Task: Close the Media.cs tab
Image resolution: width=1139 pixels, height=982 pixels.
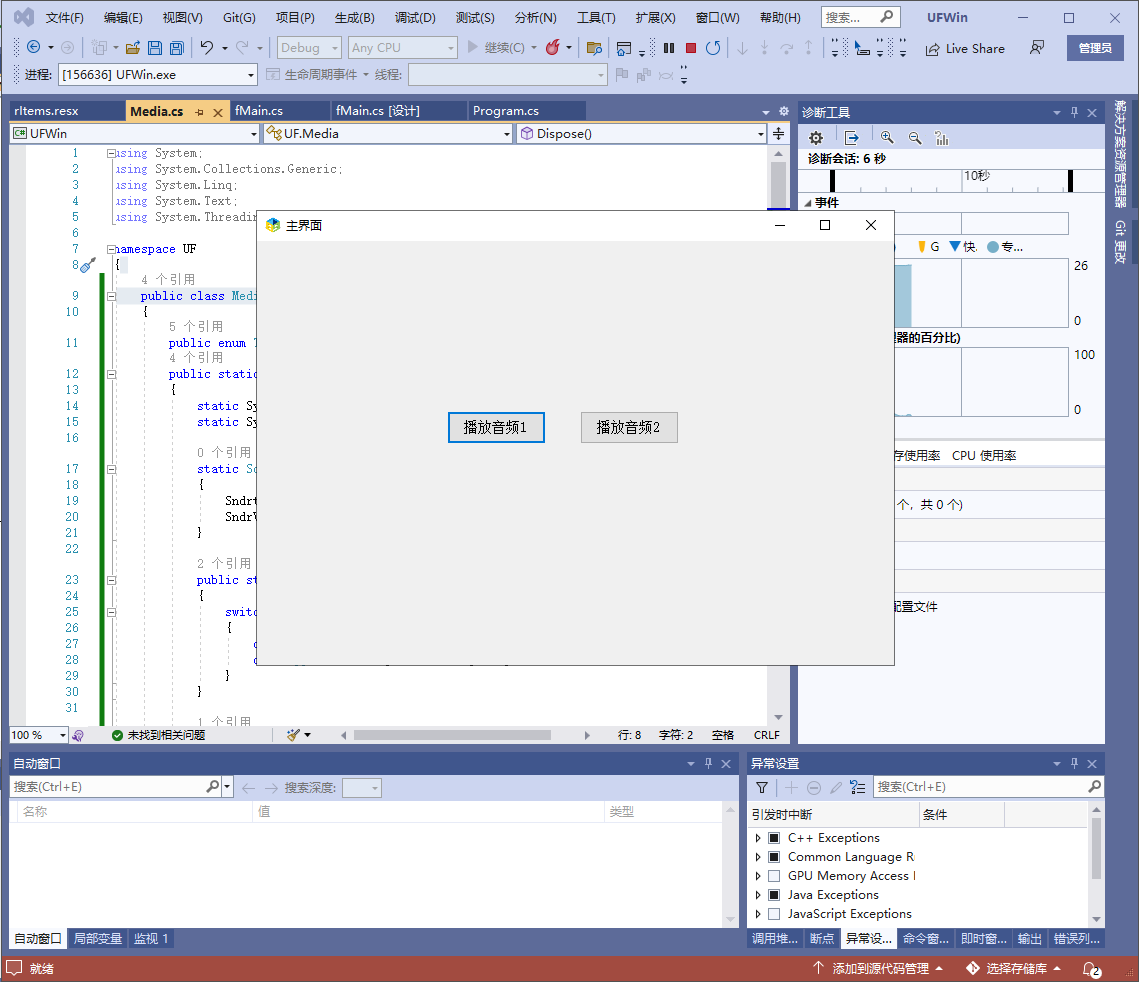Action: (x=217, y=113)
